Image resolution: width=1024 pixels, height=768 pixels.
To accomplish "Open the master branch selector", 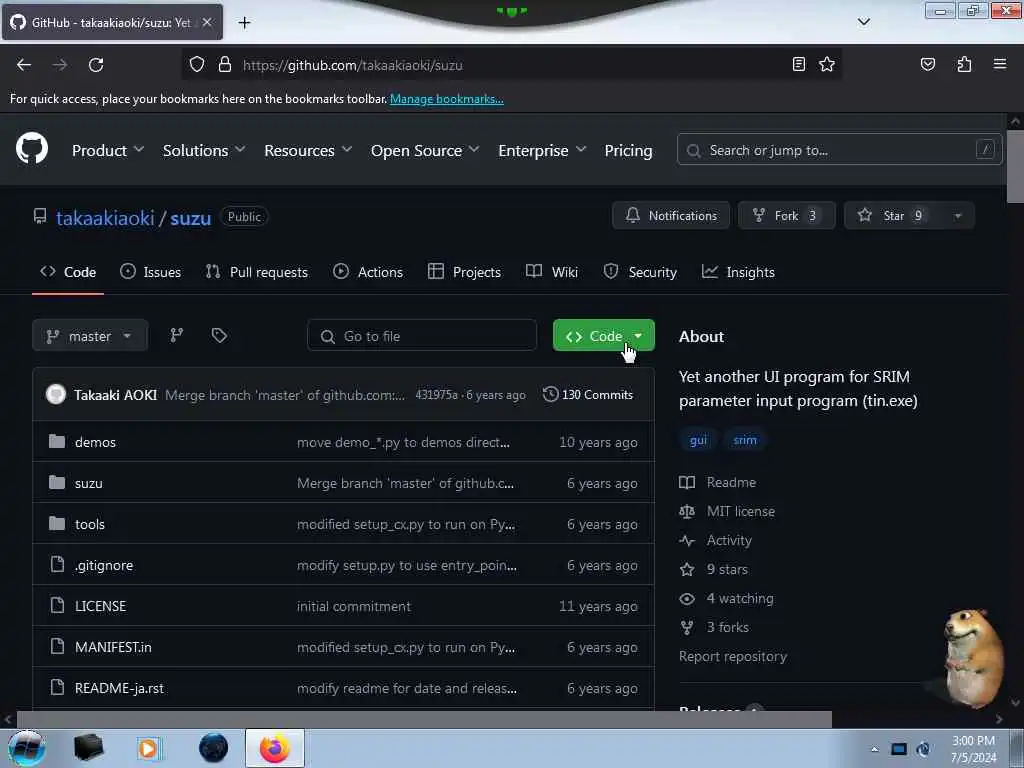I will coord(90,336).
